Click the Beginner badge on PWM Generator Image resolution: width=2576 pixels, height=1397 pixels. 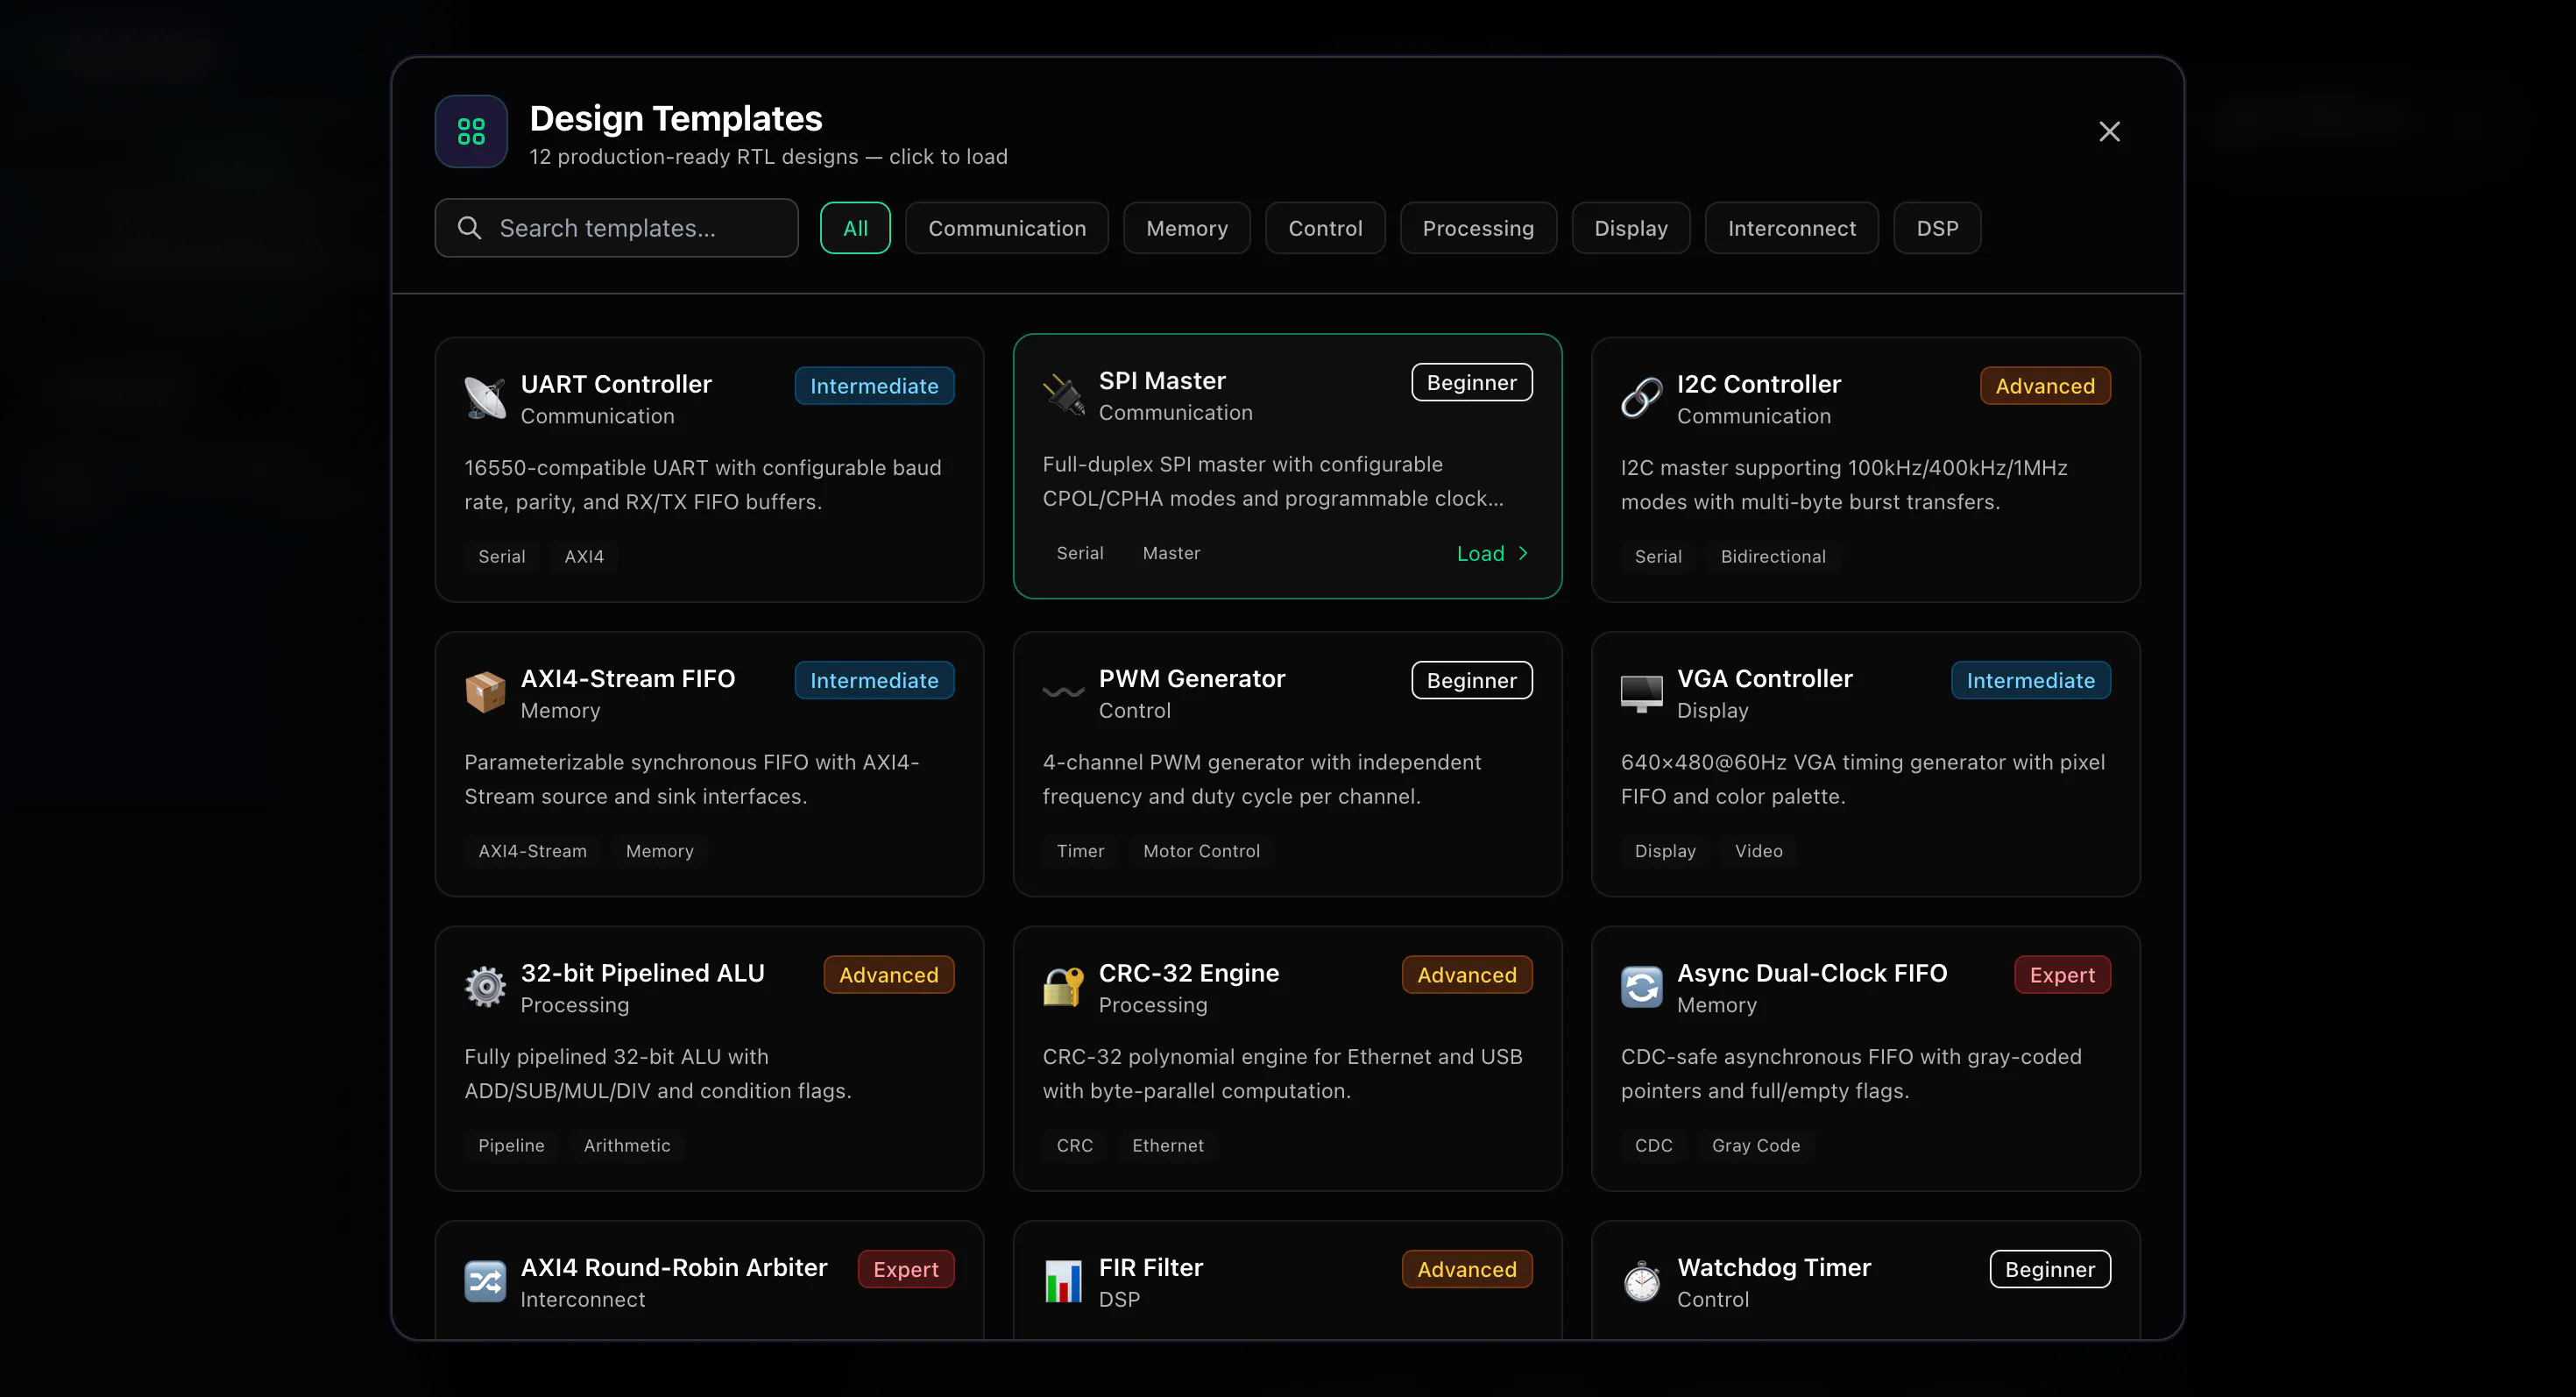click(1472, 680)
